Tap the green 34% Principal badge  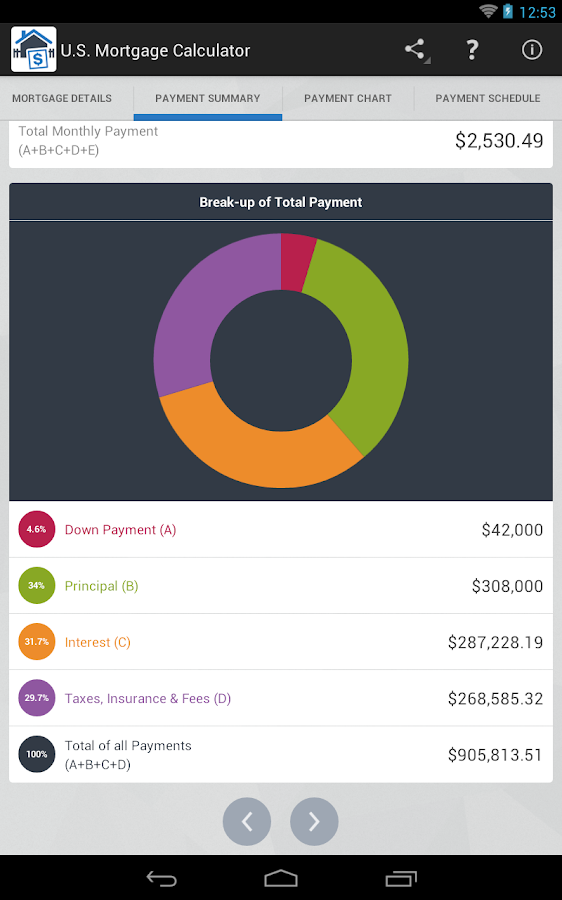point(37,585)
